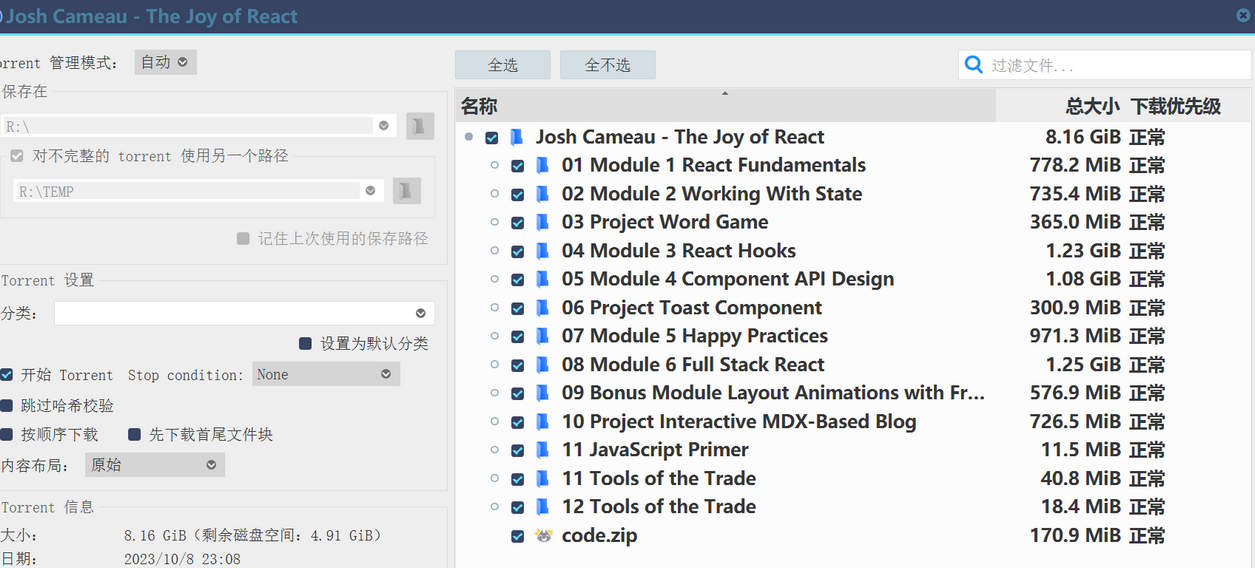Screen dimensions: 1255x568
Task: Click folder icon of 07 Module 5 Happy Practices
Action: point(542,336)
